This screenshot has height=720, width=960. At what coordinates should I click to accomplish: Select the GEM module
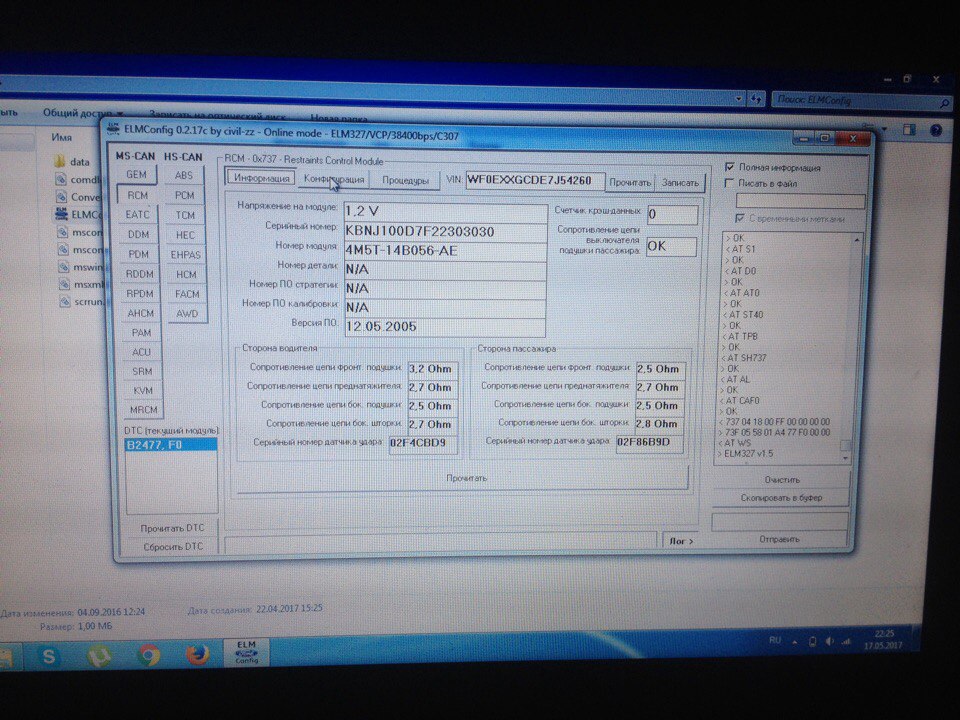136,174
